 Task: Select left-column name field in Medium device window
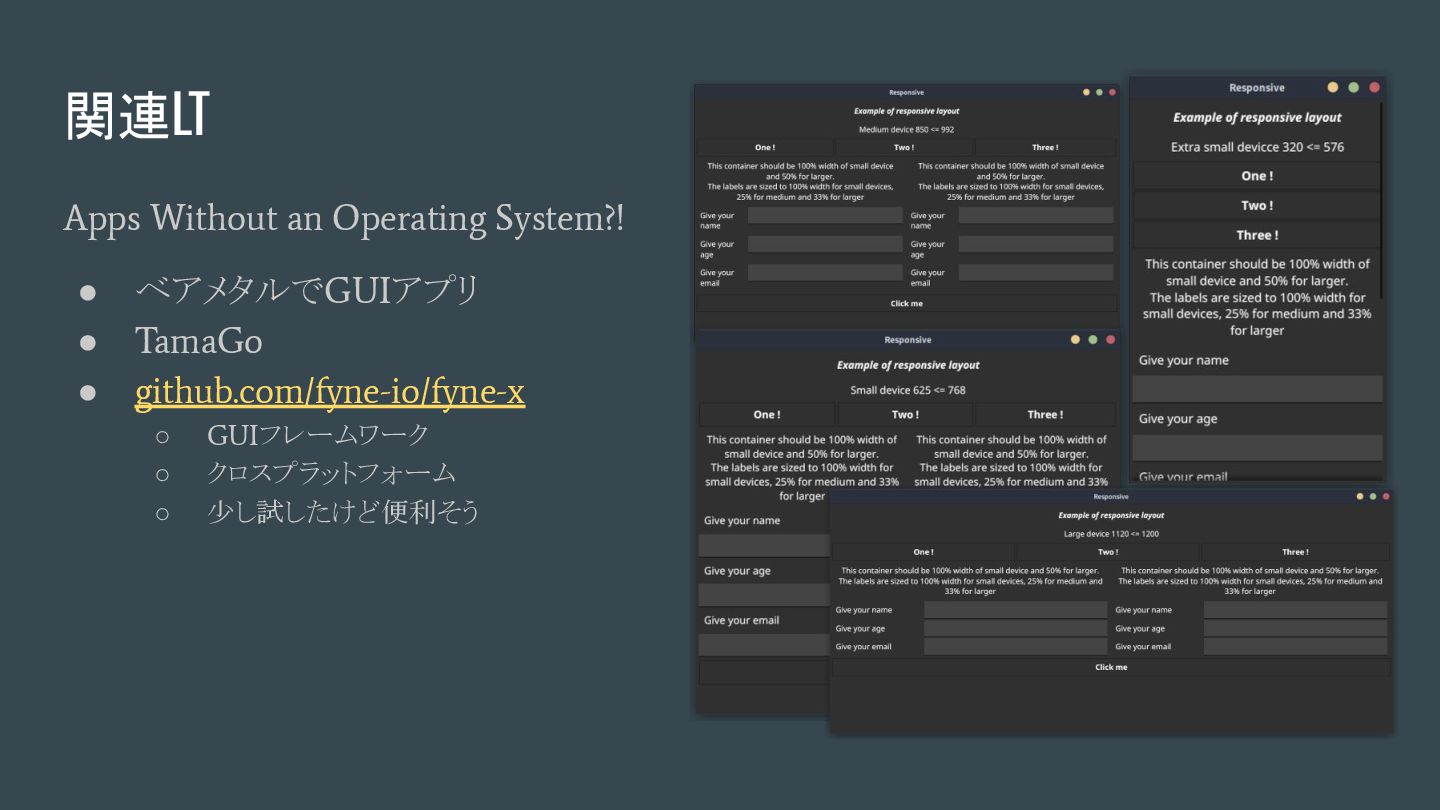pos(825,215)
